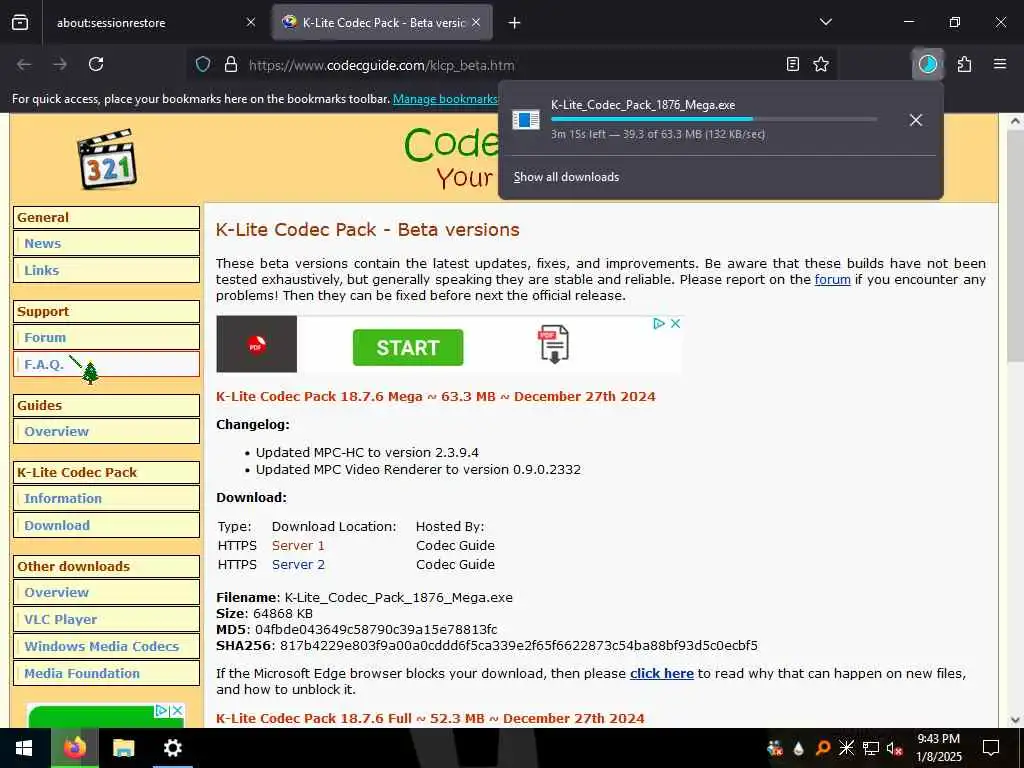Viewport: 1024px width, 768px height.
Task: Open Settings gear in taskbar
Action: [x=172, y=748]
